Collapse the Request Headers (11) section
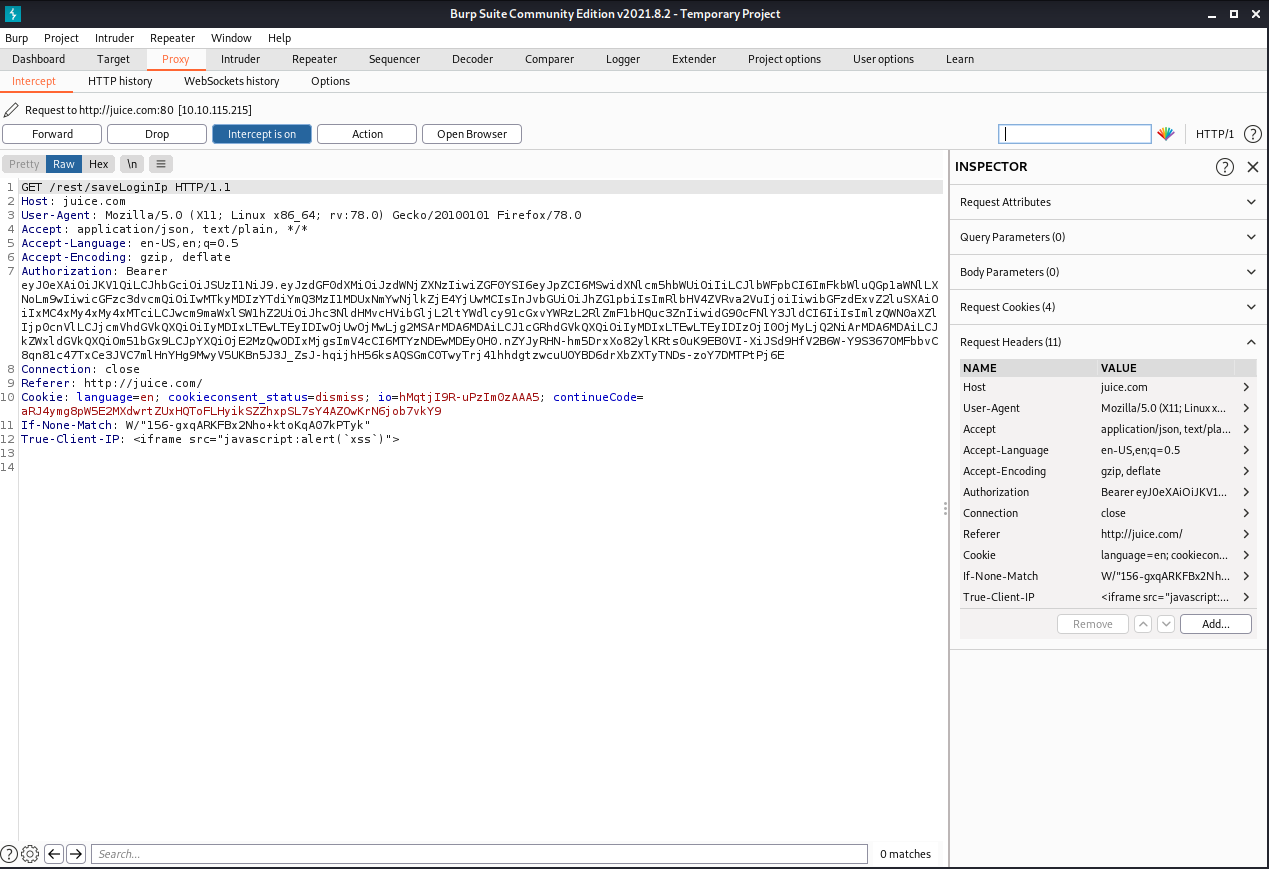 (x=1109, y=342)
